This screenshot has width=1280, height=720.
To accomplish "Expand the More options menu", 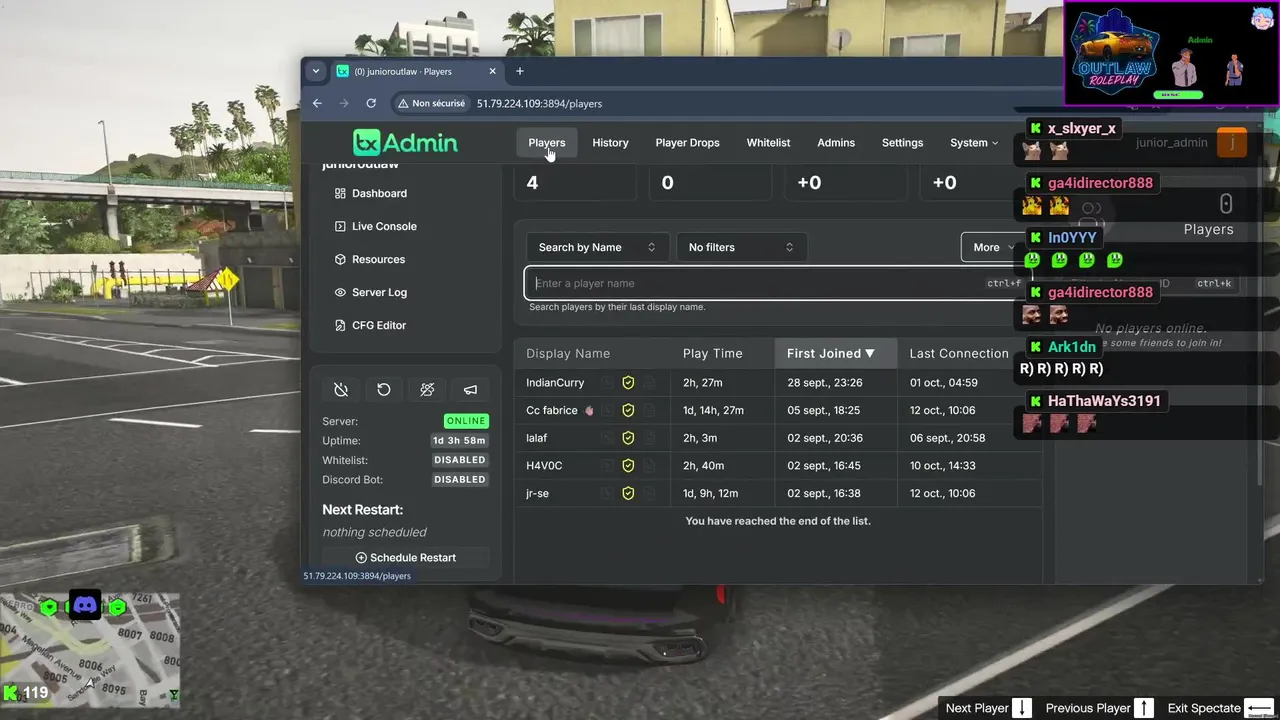I will click(992, 247).
